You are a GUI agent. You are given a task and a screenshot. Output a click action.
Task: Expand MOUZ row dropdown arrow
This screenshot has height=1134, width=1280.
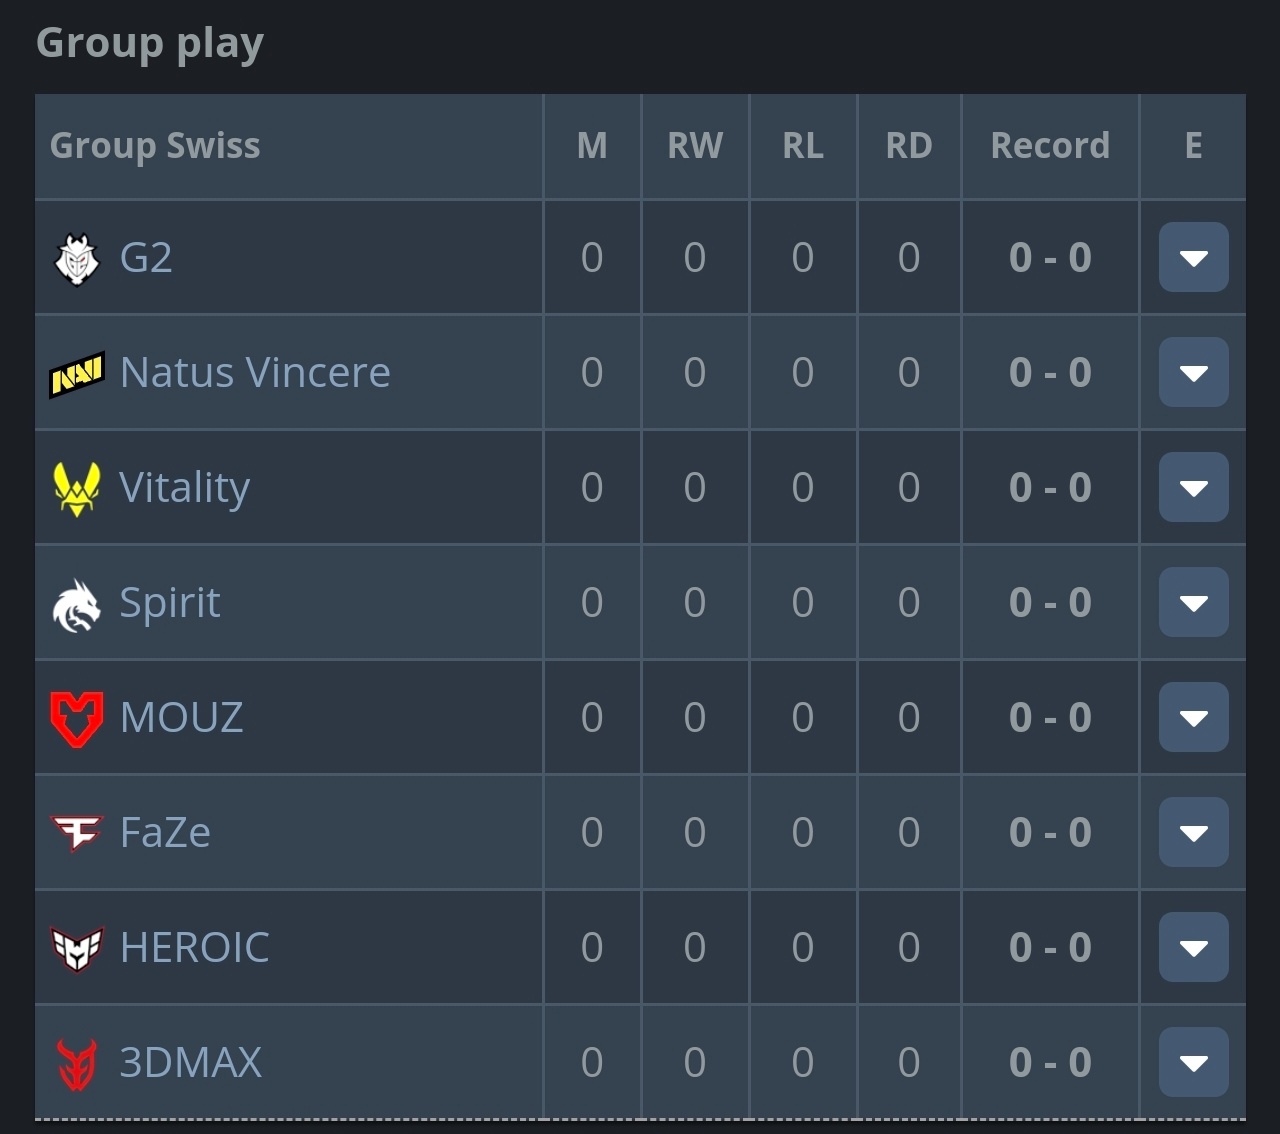(1193, 717)
